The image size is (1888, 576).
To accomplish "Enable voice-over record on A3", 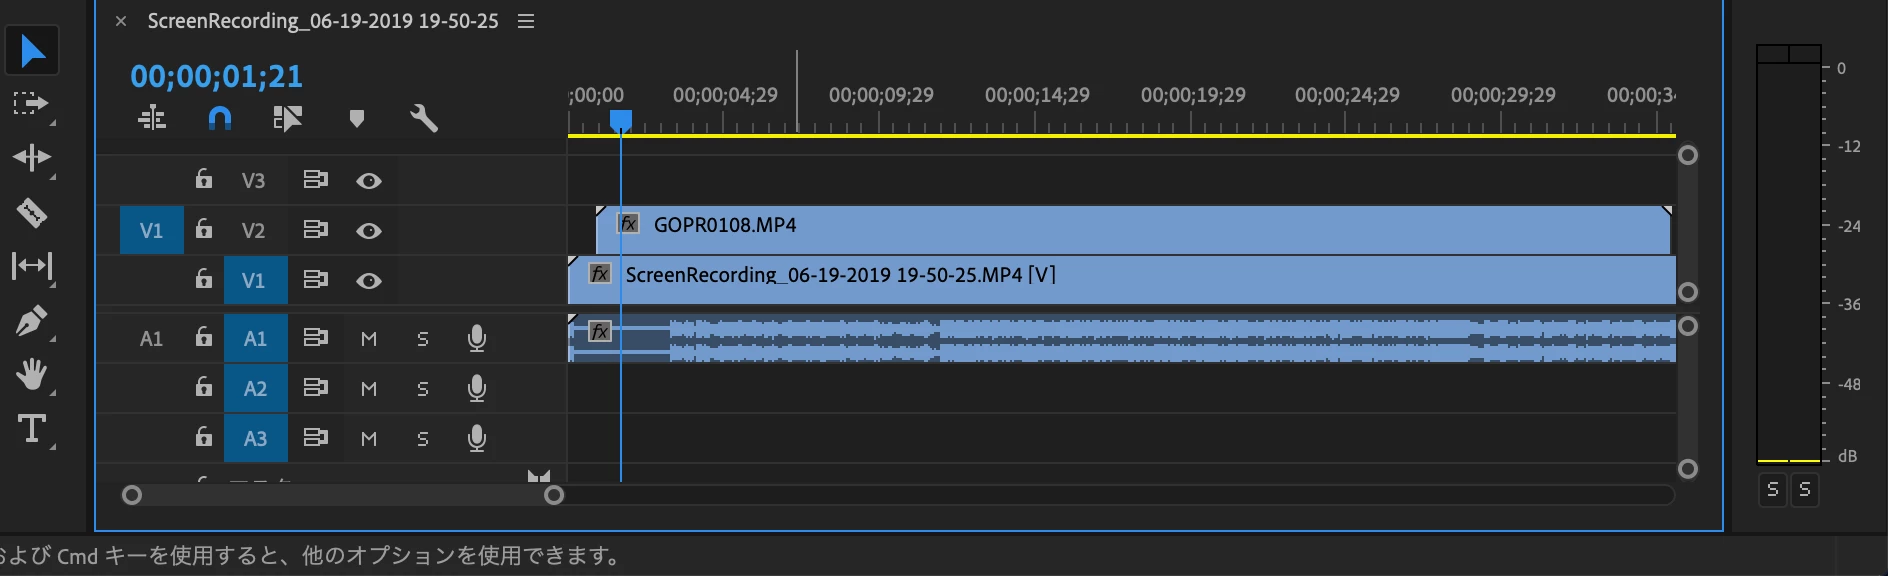I will coord(477,439).
